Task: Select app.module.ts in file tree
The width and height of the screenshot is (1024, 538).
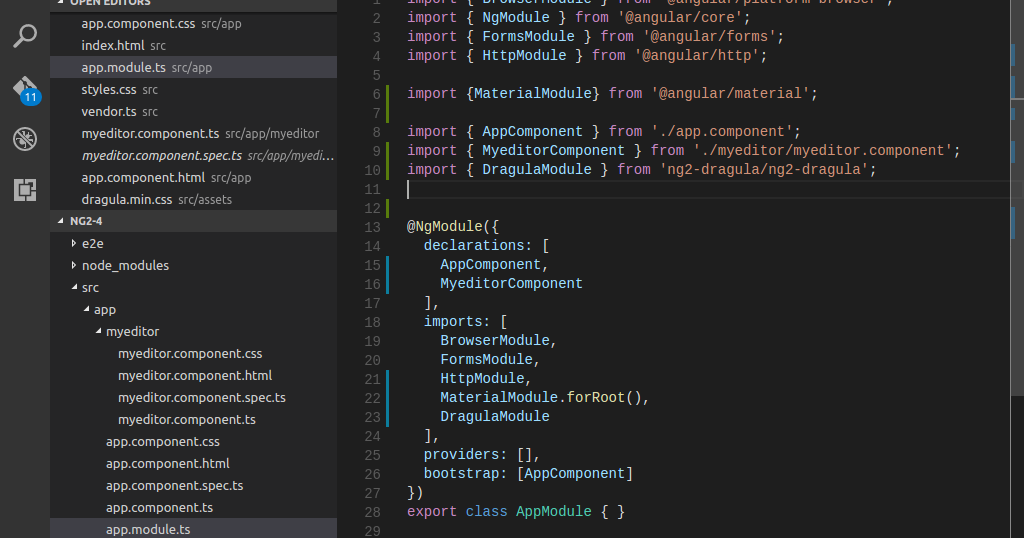Action: (x=193, y=529)
